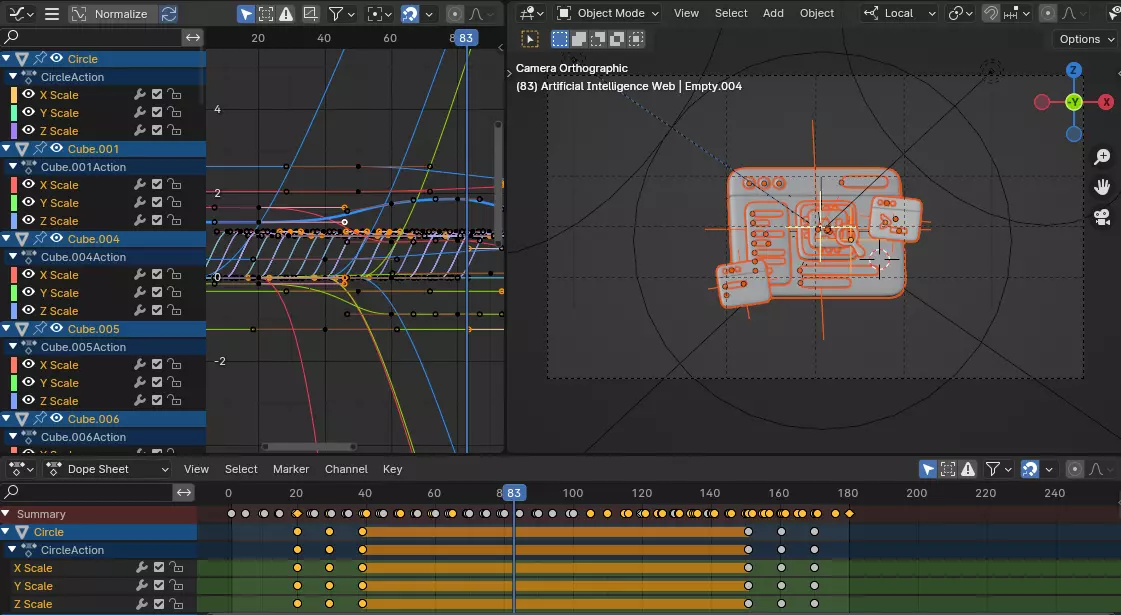Uncheck the Cube.004 Z Scale channel checkbox
This screenshot has height=615, width=1121.
coord(157,311)
